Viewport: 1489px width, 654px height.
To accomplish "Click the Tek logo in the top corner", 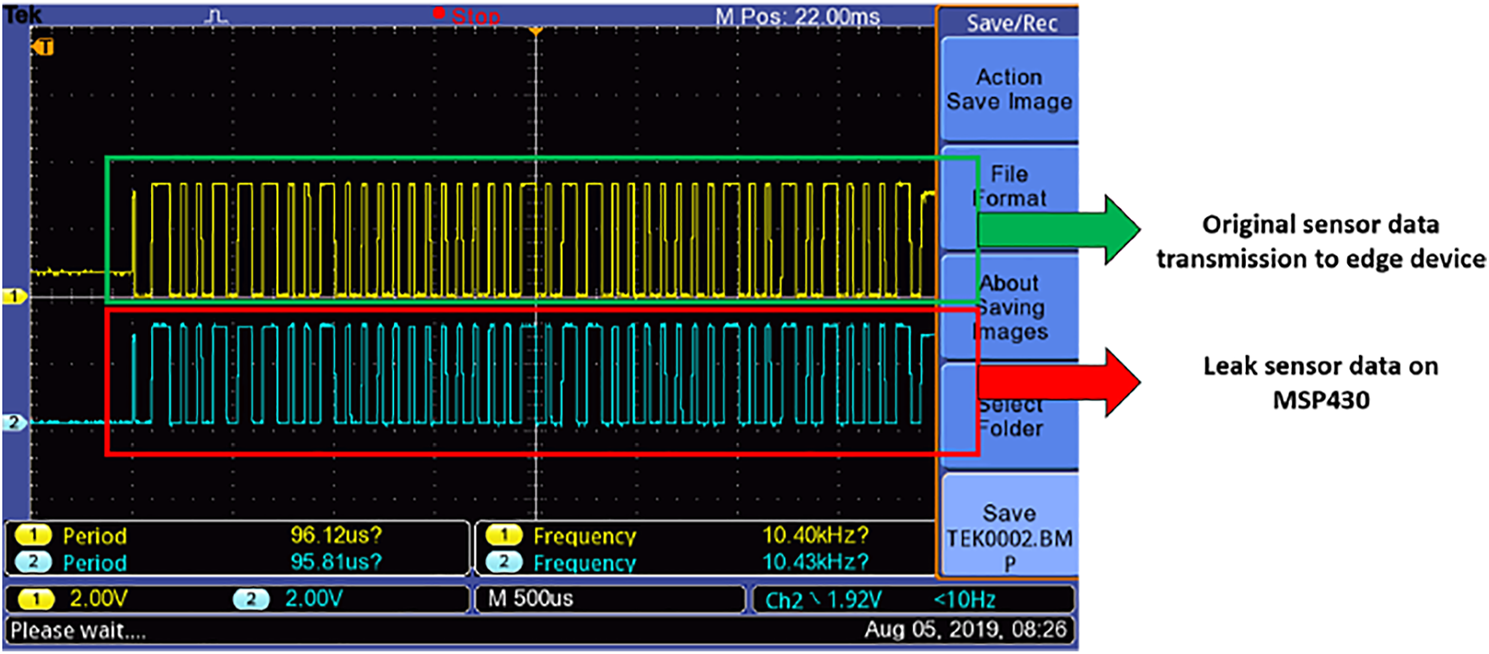I will 20,13.
